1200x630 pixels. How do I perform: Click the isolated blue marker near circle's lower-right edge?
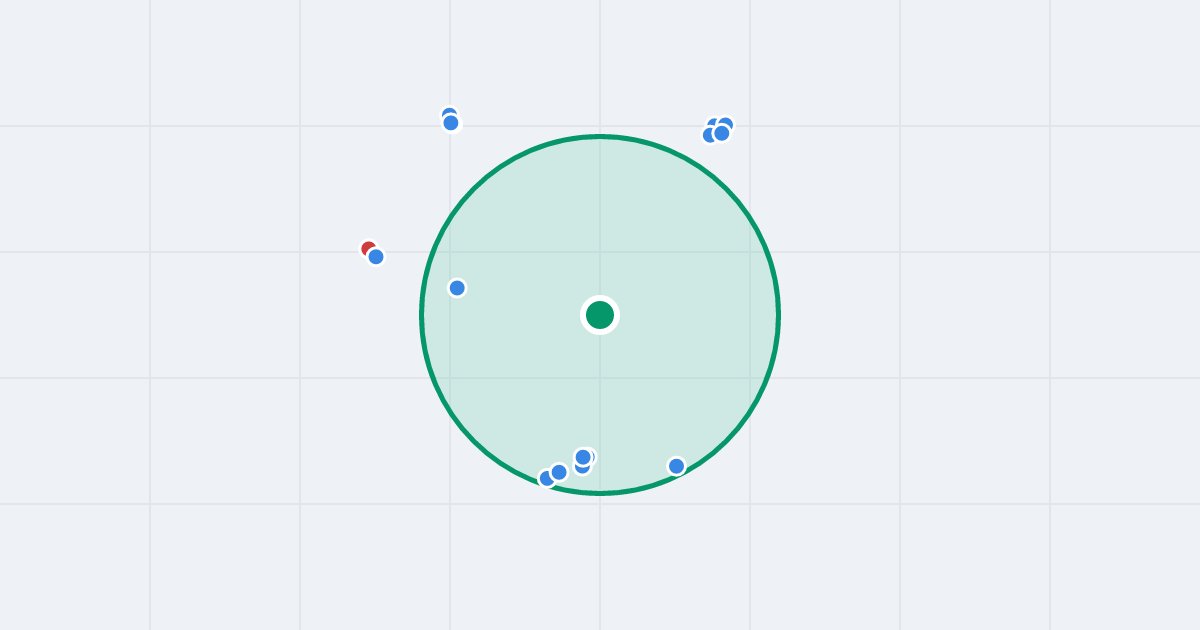(x=677, y=466)
